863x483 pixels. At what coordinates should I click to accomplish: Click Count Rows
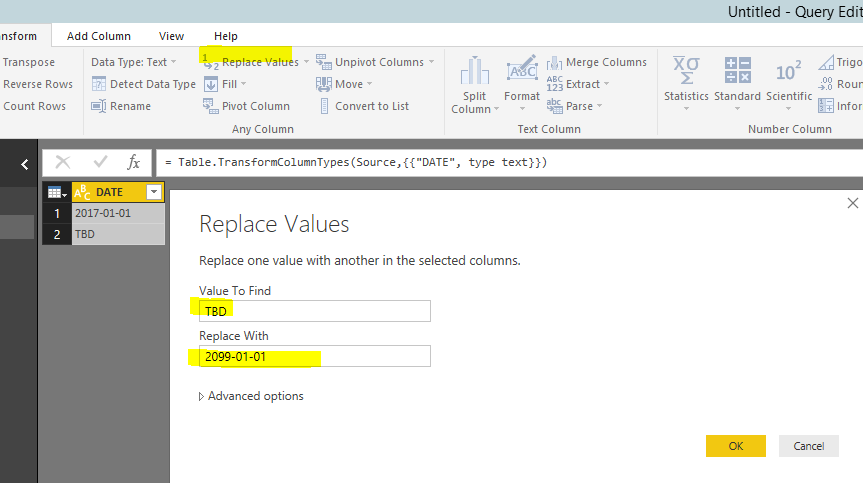(x=35, y=106)
